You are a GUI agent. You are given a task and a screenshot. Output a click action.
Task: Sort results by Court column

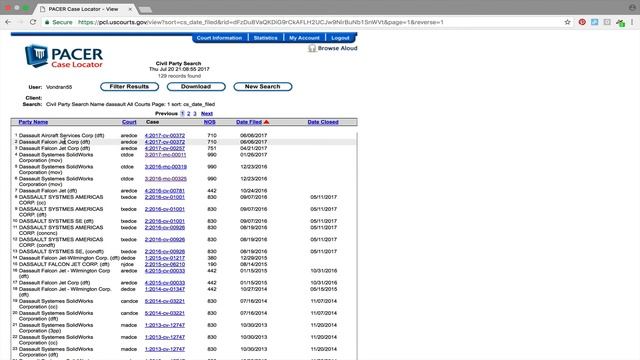pyautogui.click(x=129, y=122)
